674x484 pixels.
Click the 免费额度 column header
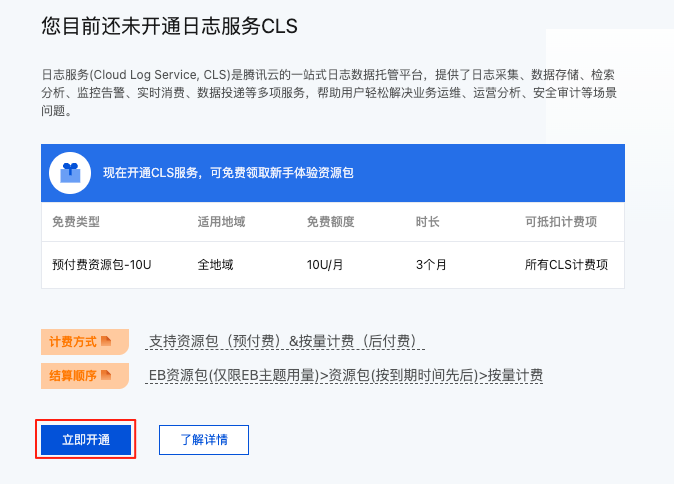(x=331, y=222)
